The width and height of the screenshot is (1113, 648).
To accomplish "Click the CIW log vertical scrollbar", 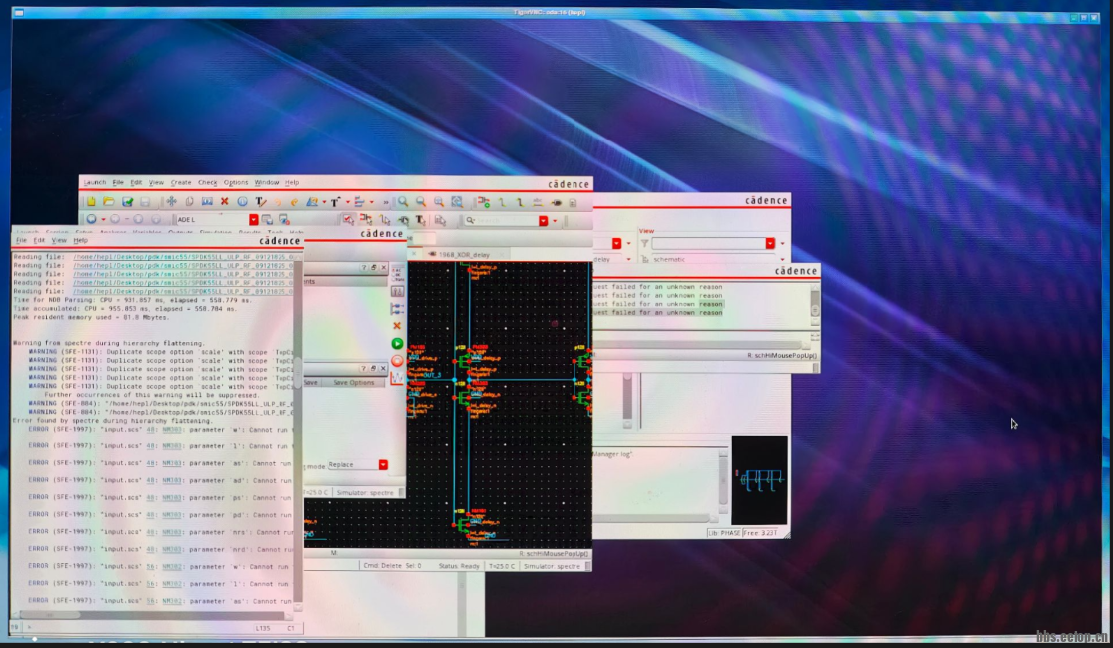I will click(815, 304).
